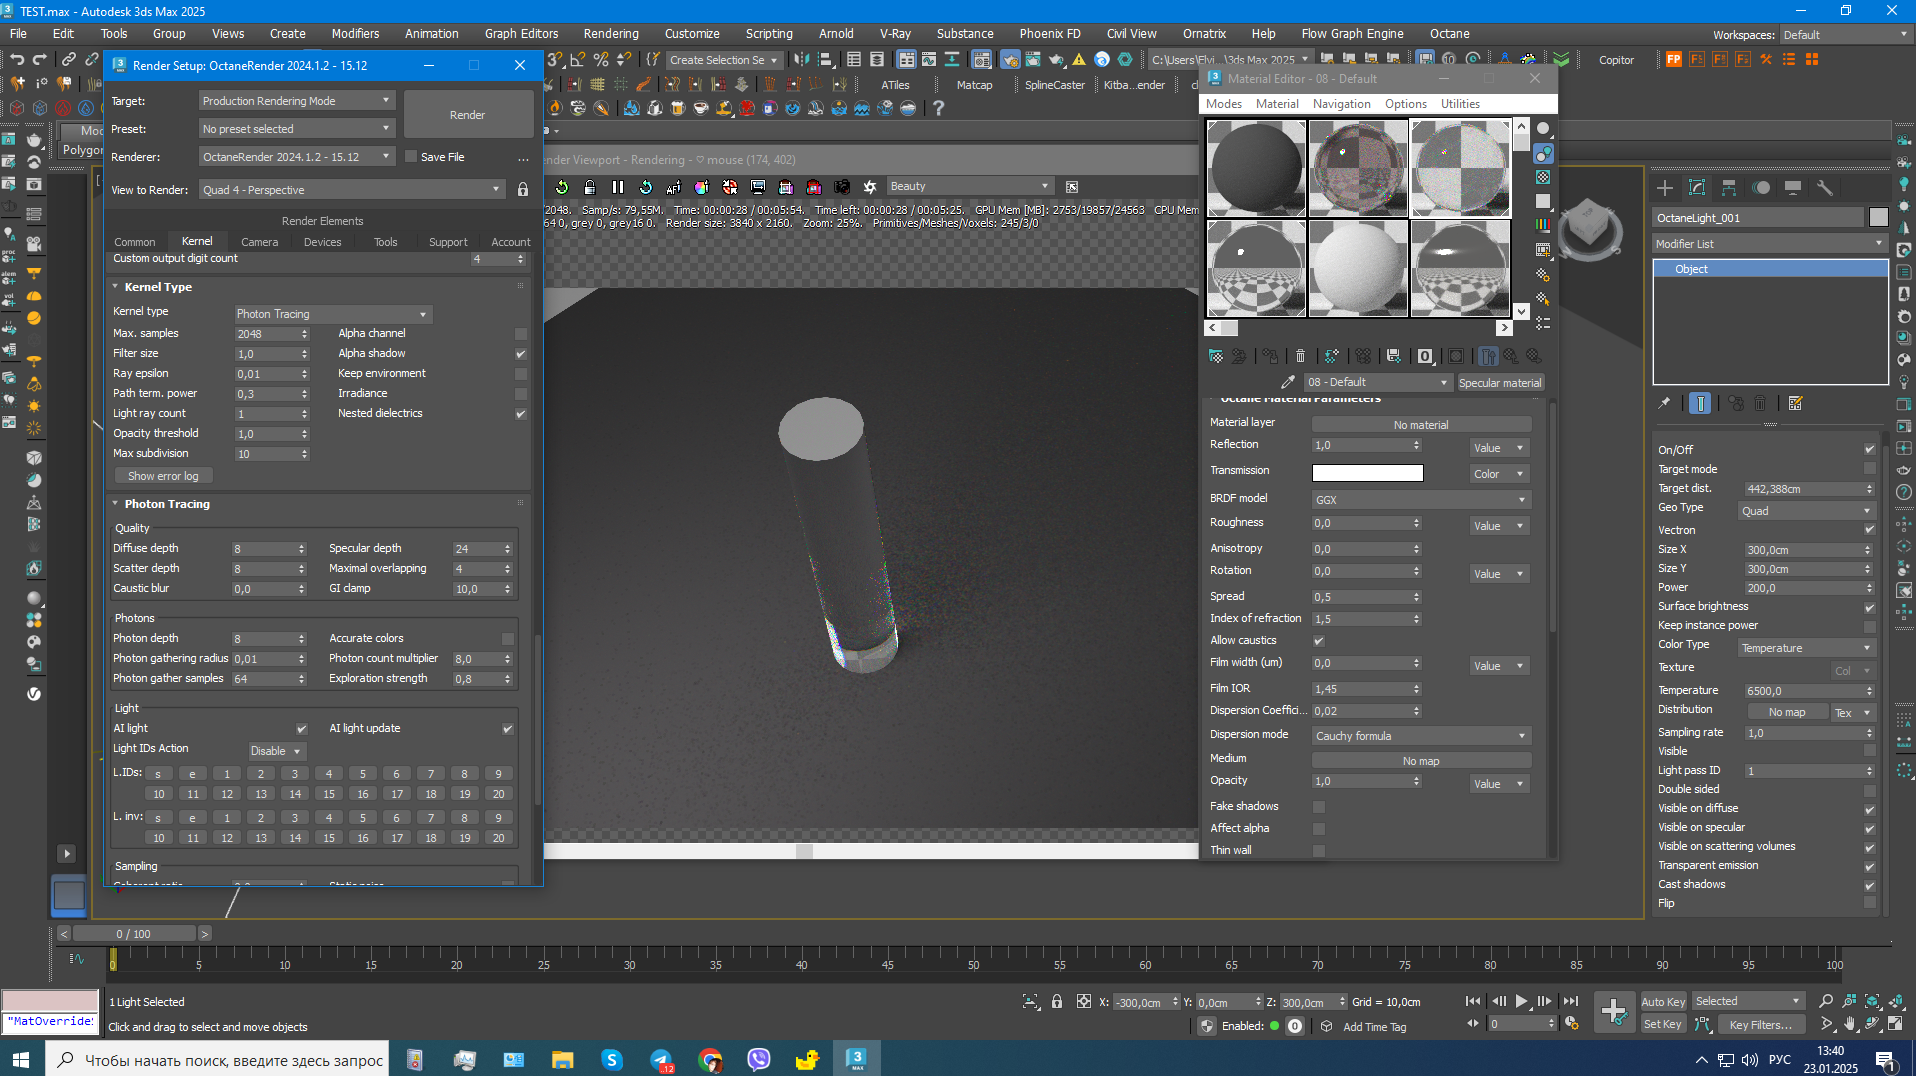Open the Rendering menu
Viewport: 1916px width, 1076px height.
pyautogui.click(x=611, y=34)
